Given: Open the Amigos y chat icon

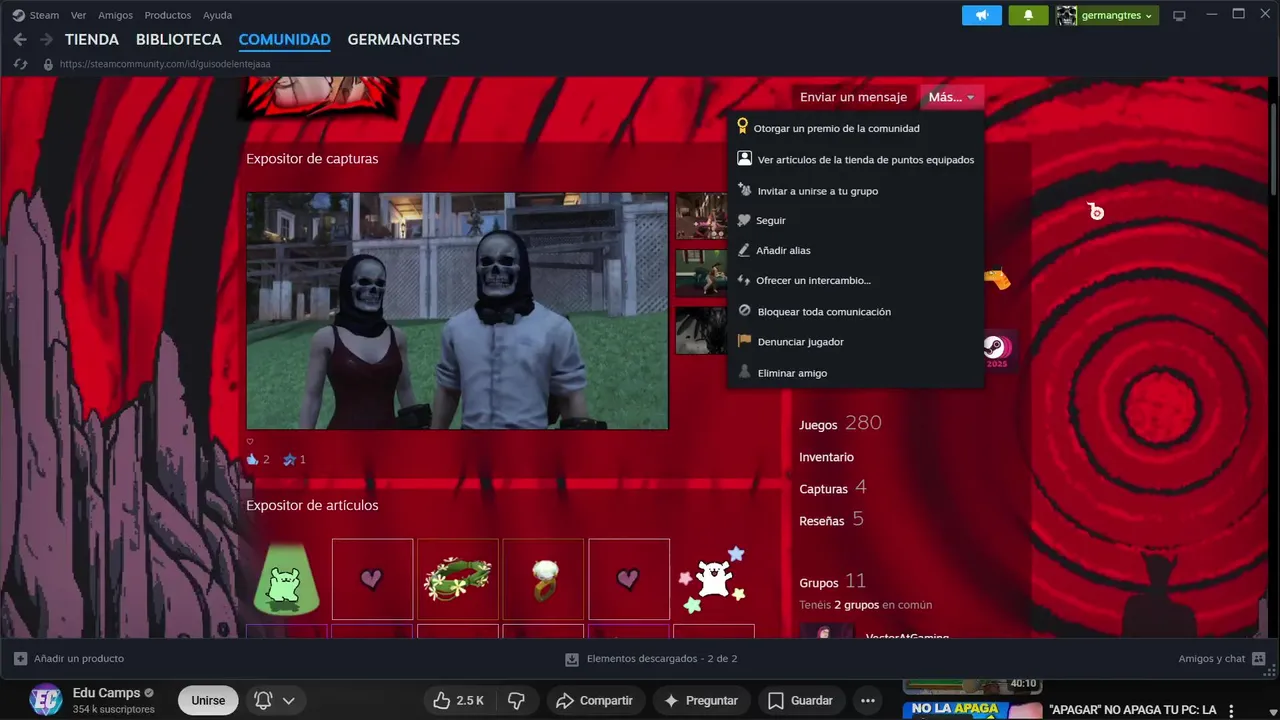Looking at the screenshot, I should [1258, 659].
